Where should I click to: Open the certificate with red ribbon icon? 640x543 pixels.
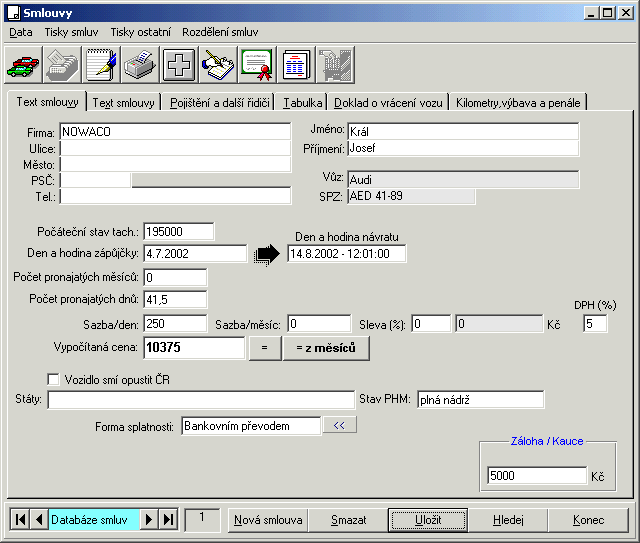(x=258, y=65)
